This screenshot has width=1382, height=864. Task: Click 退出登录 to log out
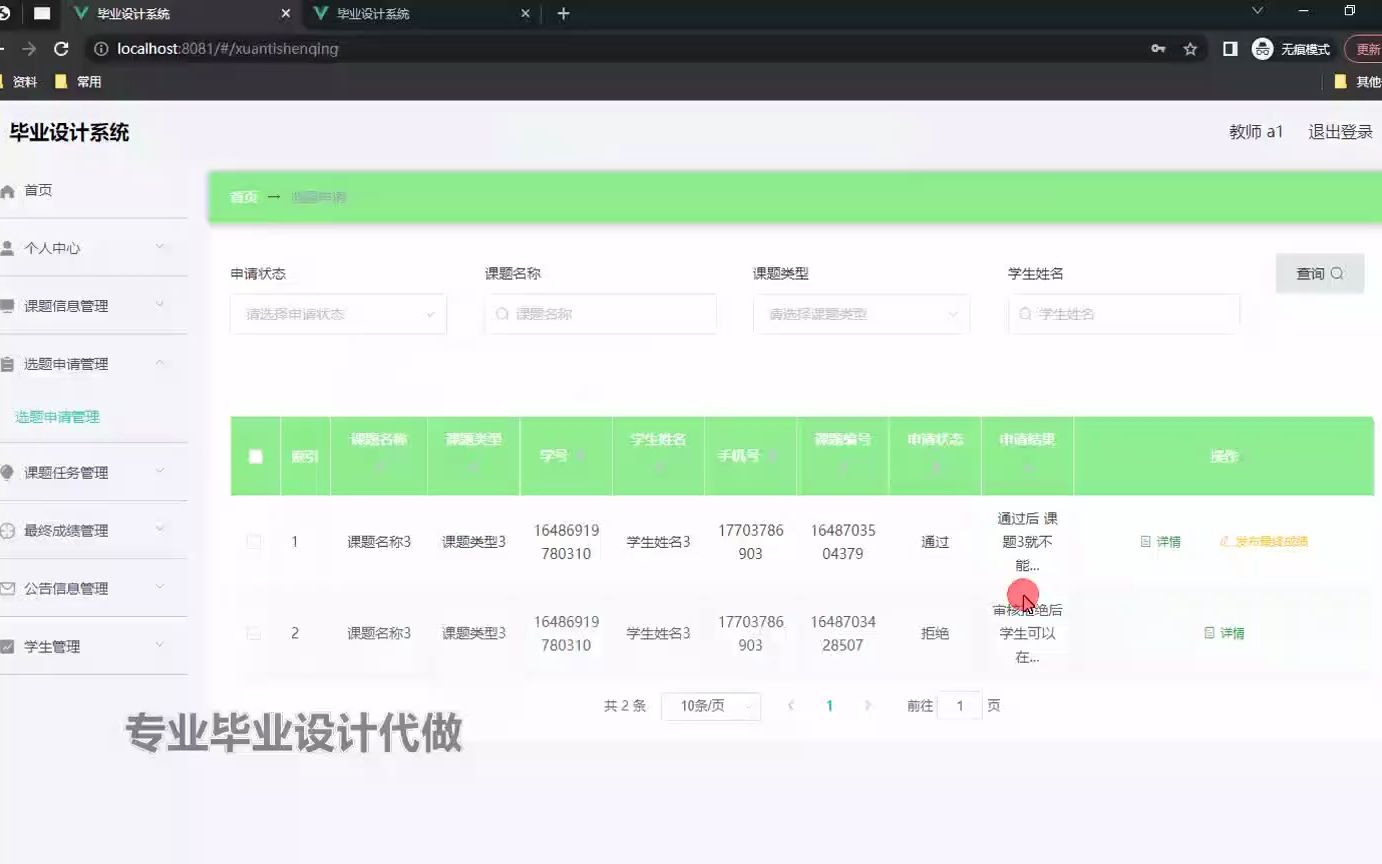pos(1340,131)
